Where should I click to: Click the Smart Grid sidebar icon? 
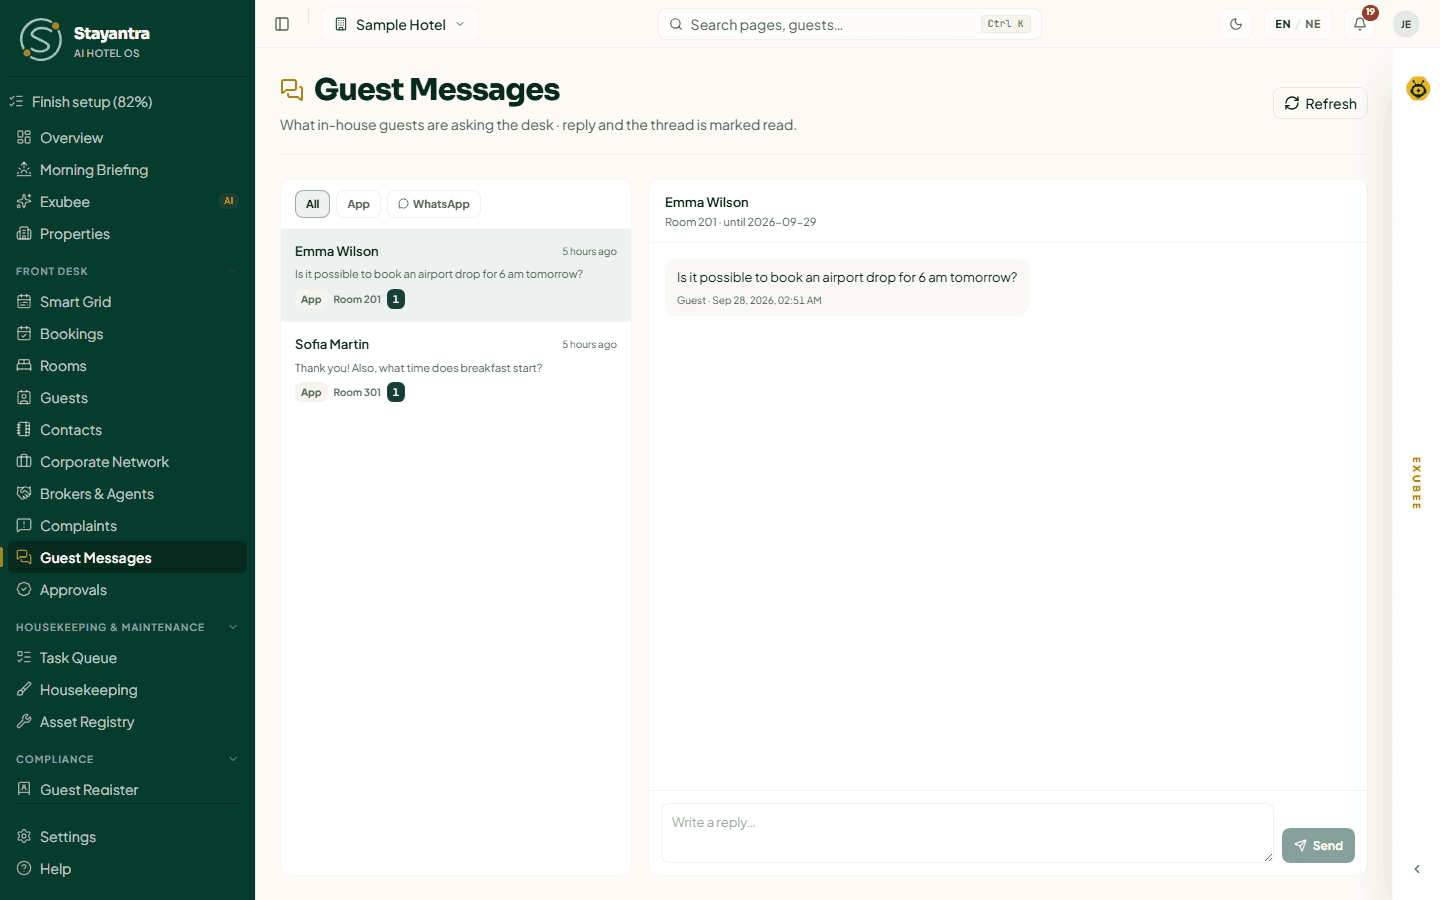point(24,301)
